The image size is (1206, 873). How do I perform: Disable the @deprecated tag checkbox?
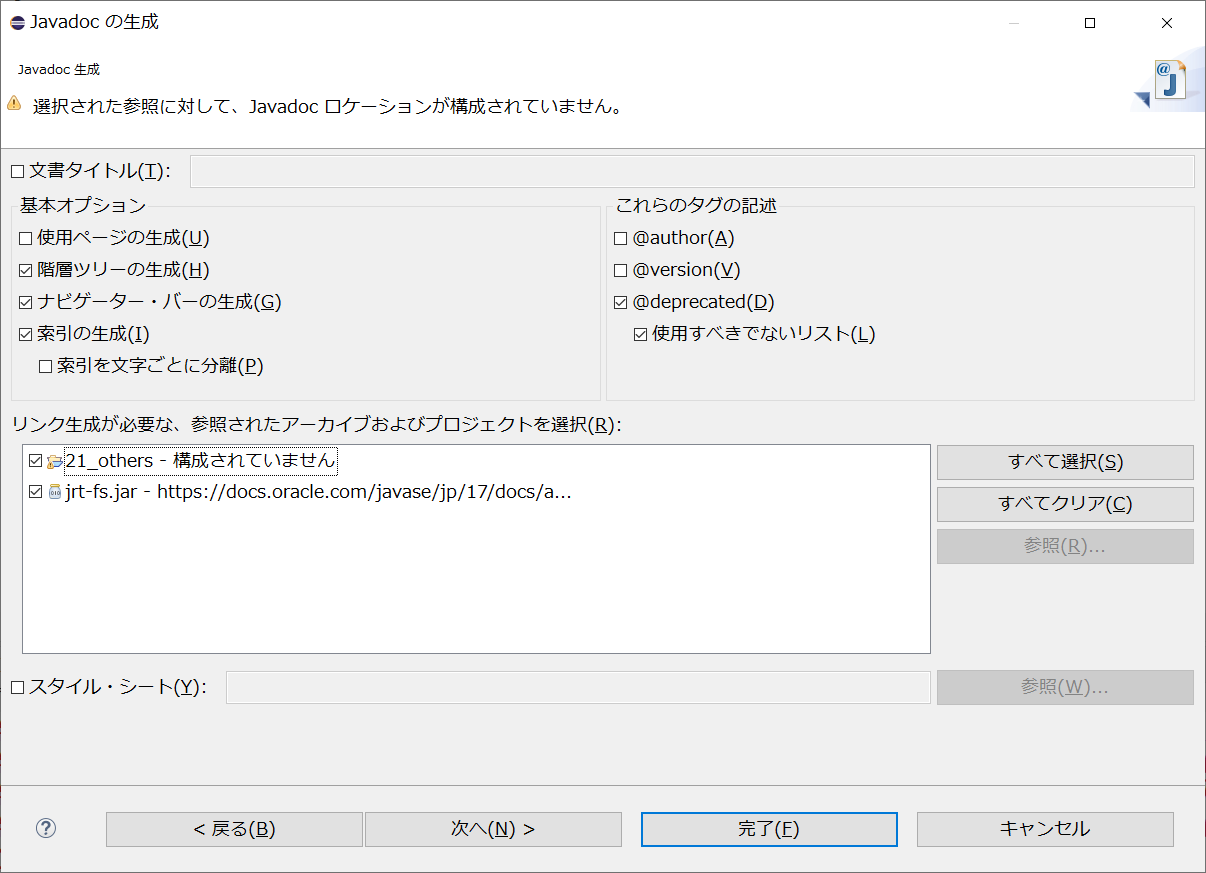[x=620, y=301]
